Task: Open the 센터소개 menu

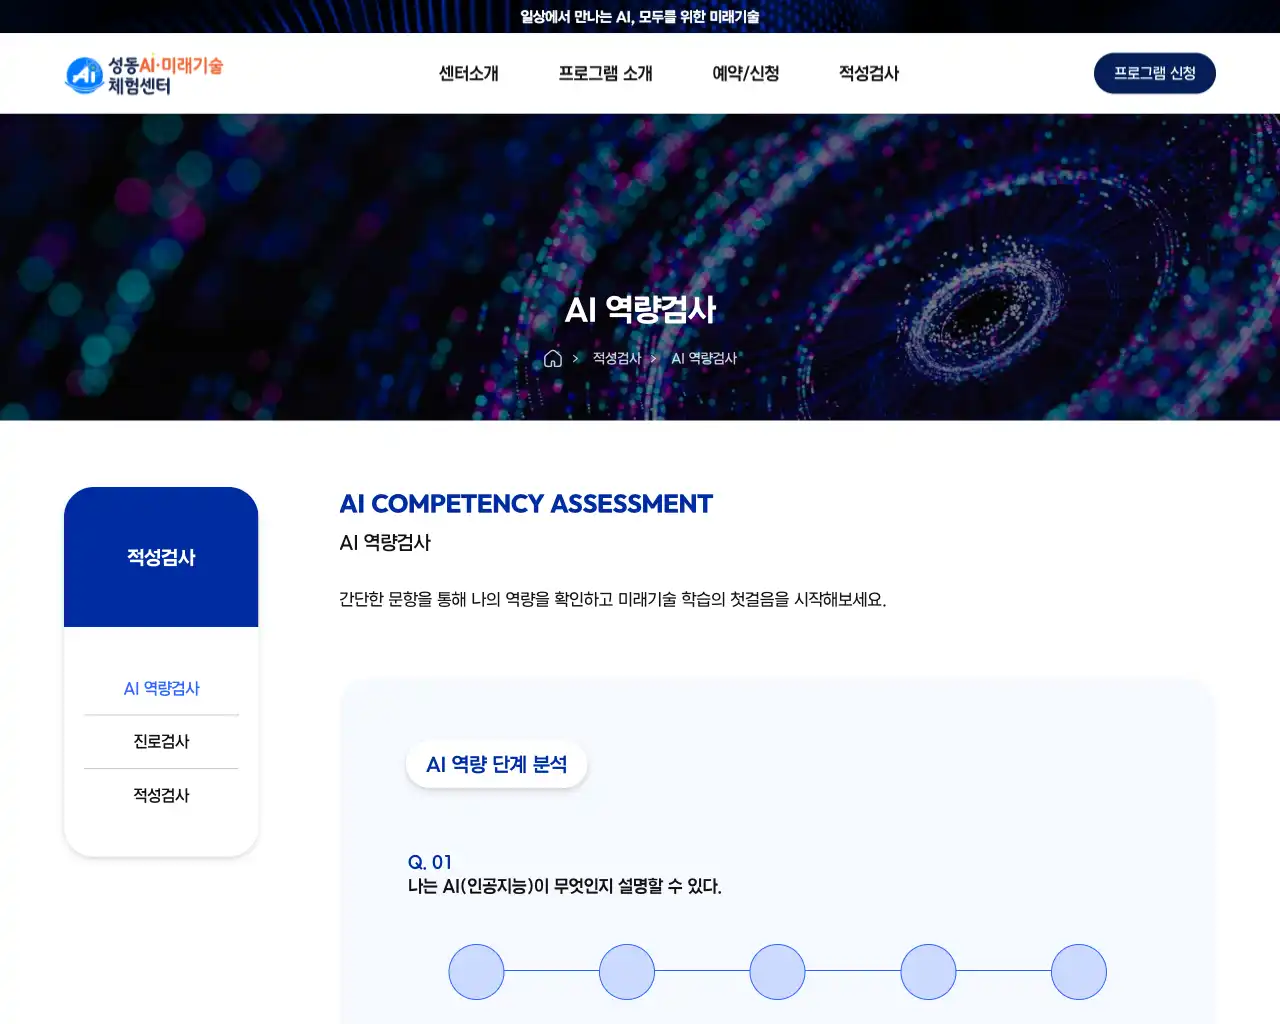Action: click(x=469, y=73)
